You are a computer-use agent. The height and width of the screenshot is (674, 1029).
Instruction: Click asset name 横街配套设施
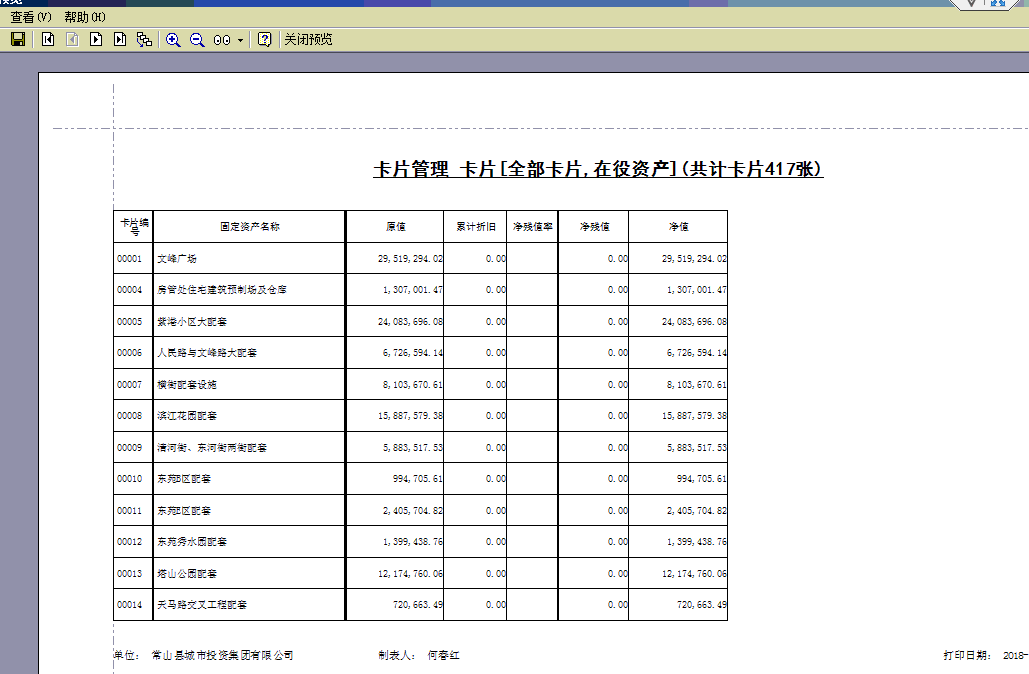(186, 385)
